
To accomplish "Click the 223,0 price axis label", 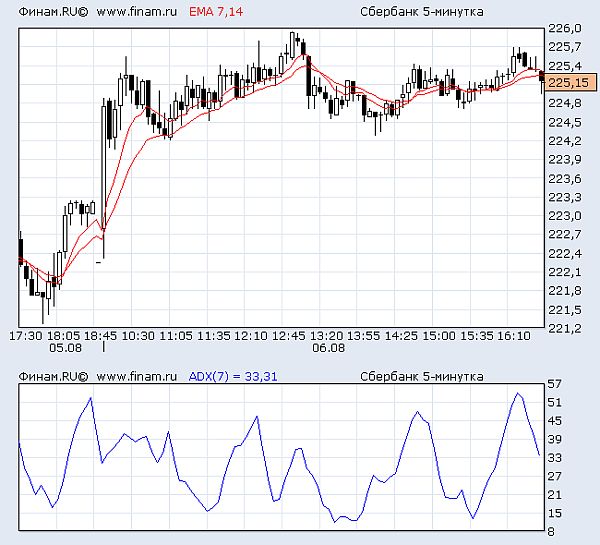I will coord(565,216).
